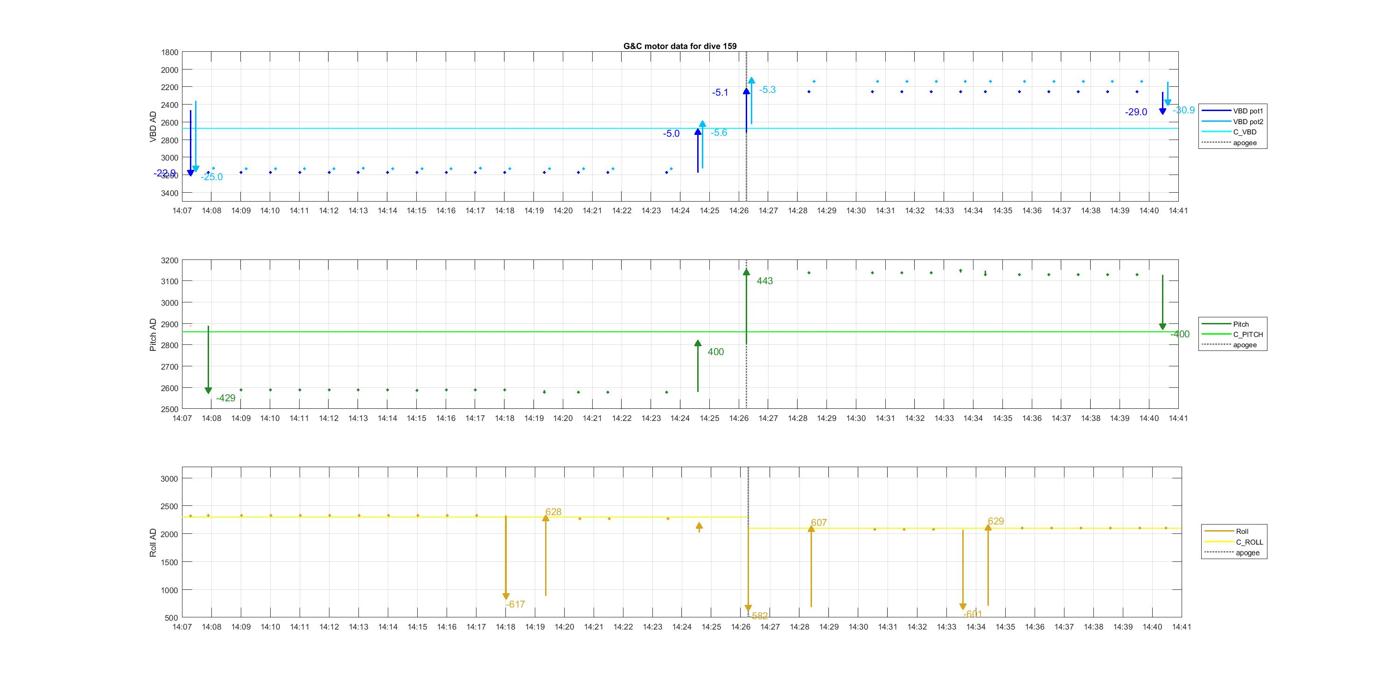Click the 'Roll AD' y-axis label
This screenshot has width=1400, height=693.
click(x=153, y=543)
